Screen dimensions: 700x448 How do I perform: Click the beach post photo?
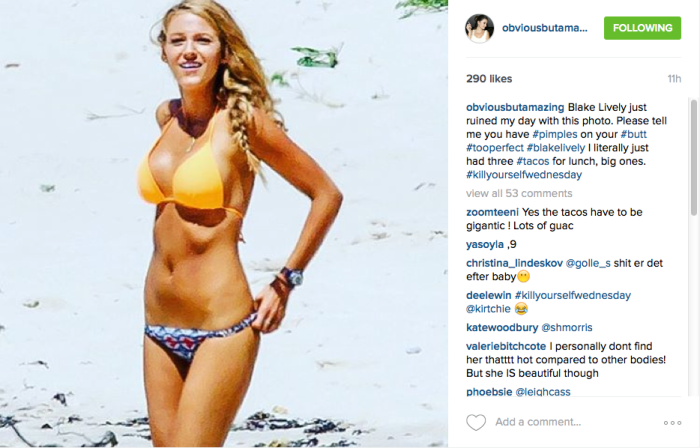coord(224,224)
